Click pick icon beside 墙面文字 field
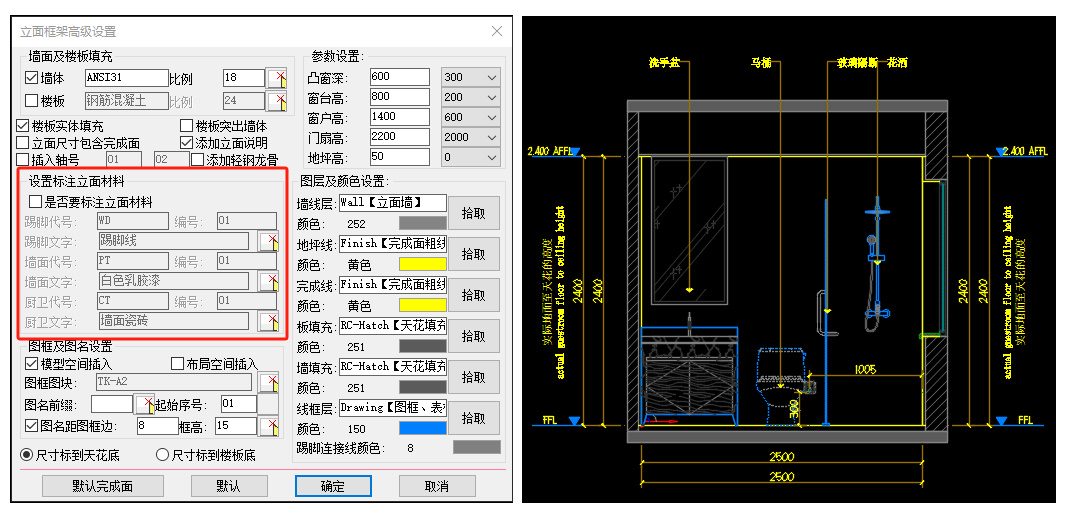1065x516 pixels. click(269, 281)
